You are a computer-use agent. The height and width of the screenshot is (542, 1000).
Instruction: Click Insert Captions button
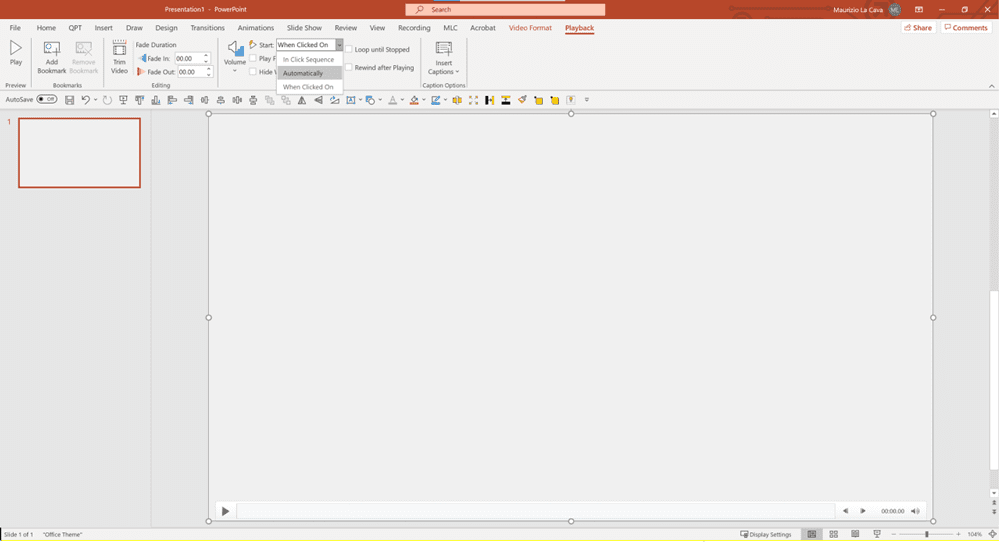[444, 58]
